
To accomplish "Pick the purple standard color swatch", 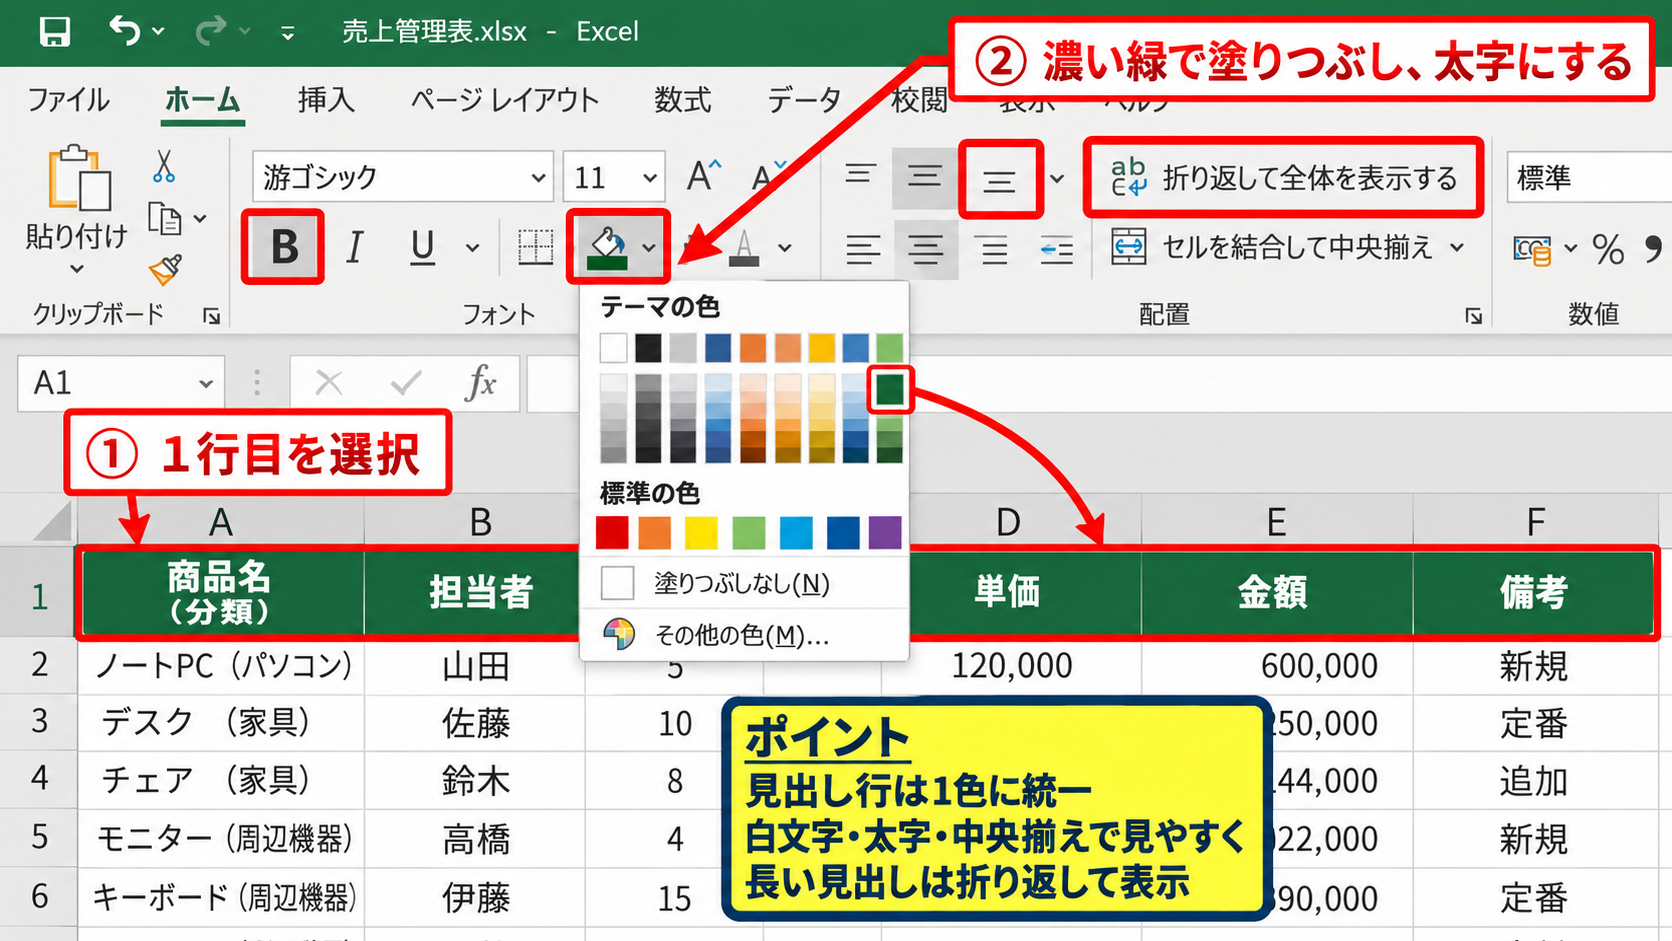I will coord(885,533).
